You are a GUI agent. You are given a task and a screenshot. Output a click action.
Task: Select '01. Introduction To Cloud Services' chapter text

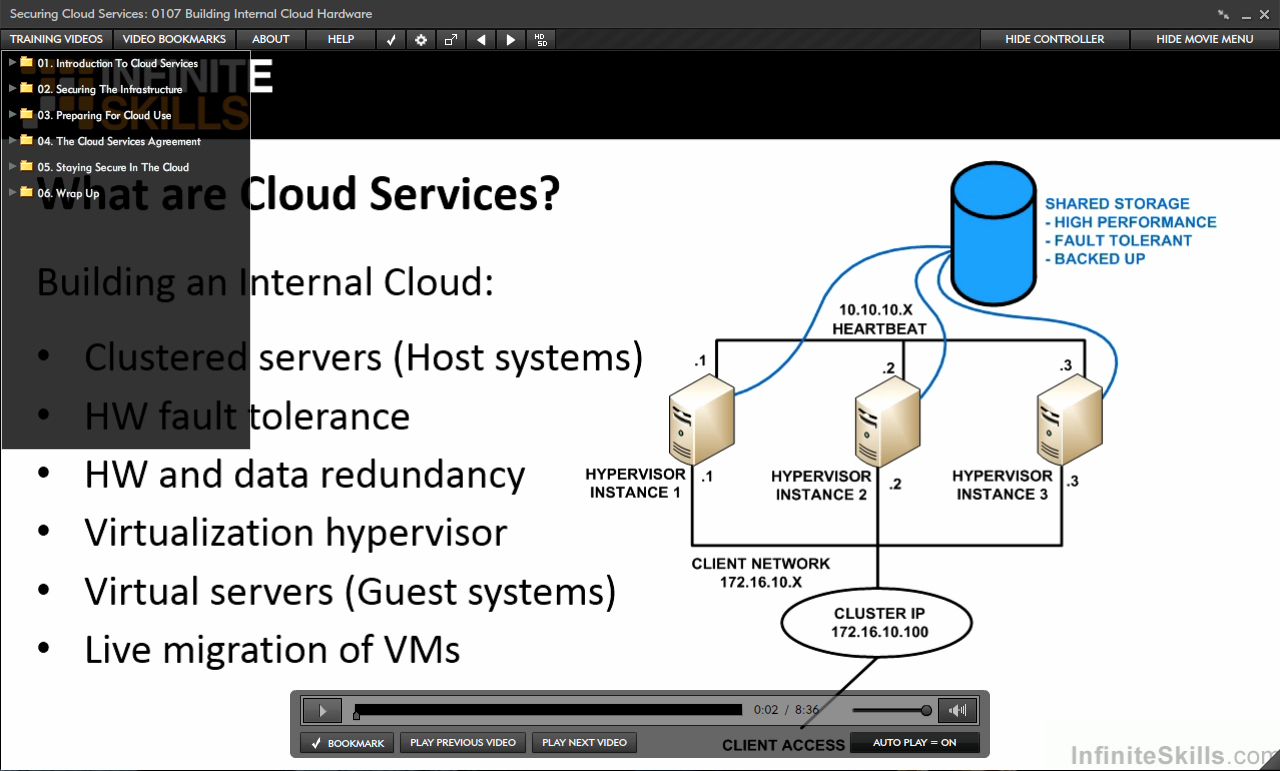point(118,63)
